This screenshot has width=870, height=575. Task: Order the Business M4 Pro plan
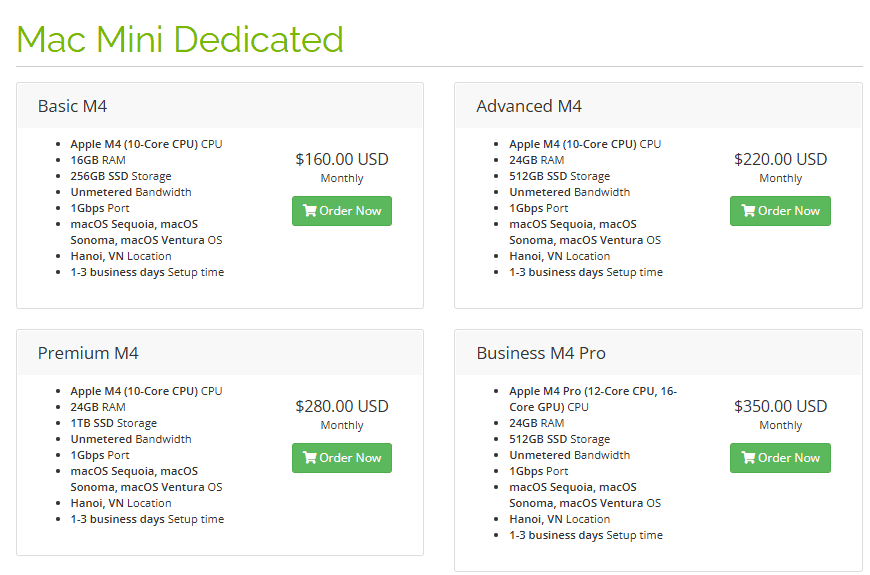780,458
